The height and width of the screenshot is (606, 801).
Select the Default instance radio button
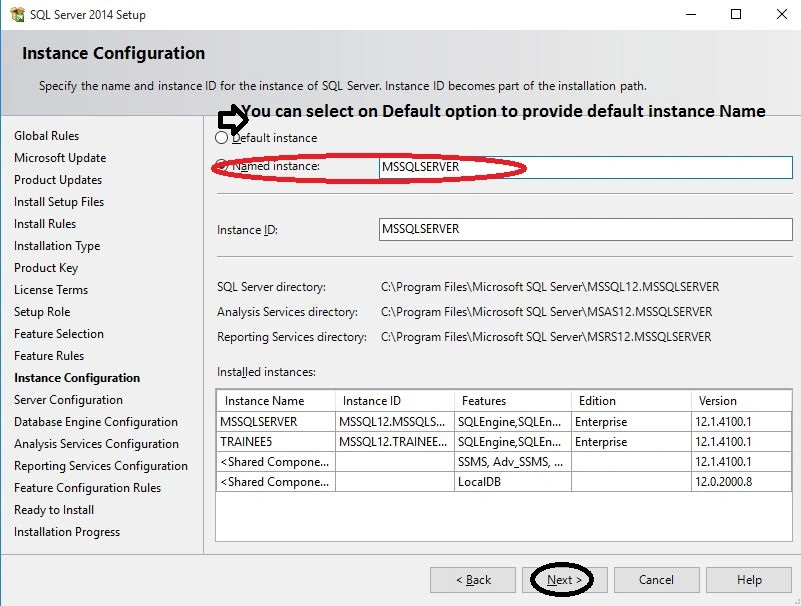point(221,137)
